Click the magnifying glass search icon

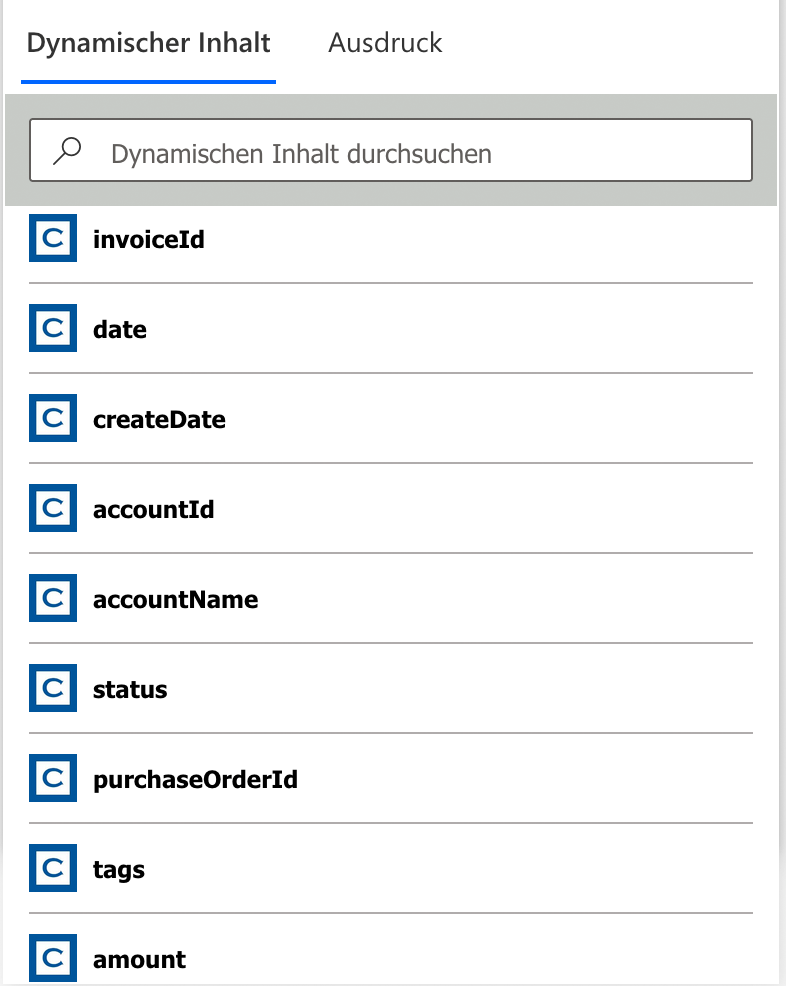pyautogui.click(x=67, y=151)
